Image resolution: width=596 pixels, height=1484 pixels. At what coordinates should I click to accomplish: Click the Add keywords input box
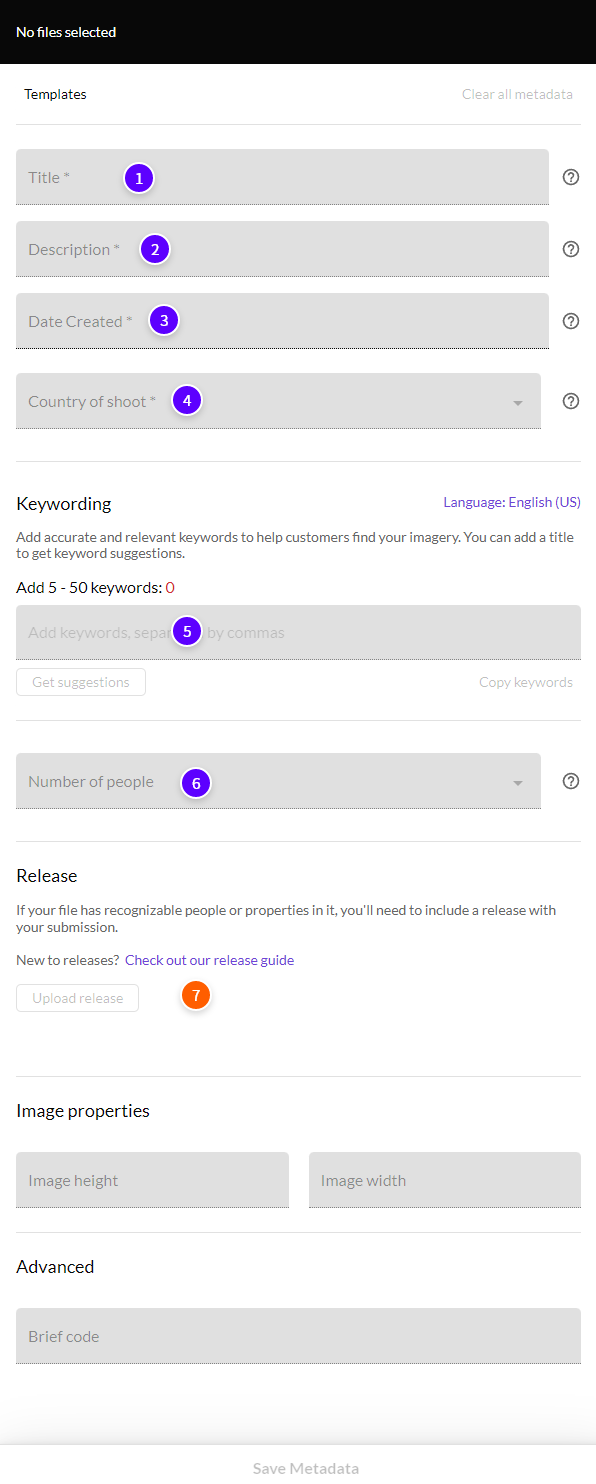[x=298, y=632]
